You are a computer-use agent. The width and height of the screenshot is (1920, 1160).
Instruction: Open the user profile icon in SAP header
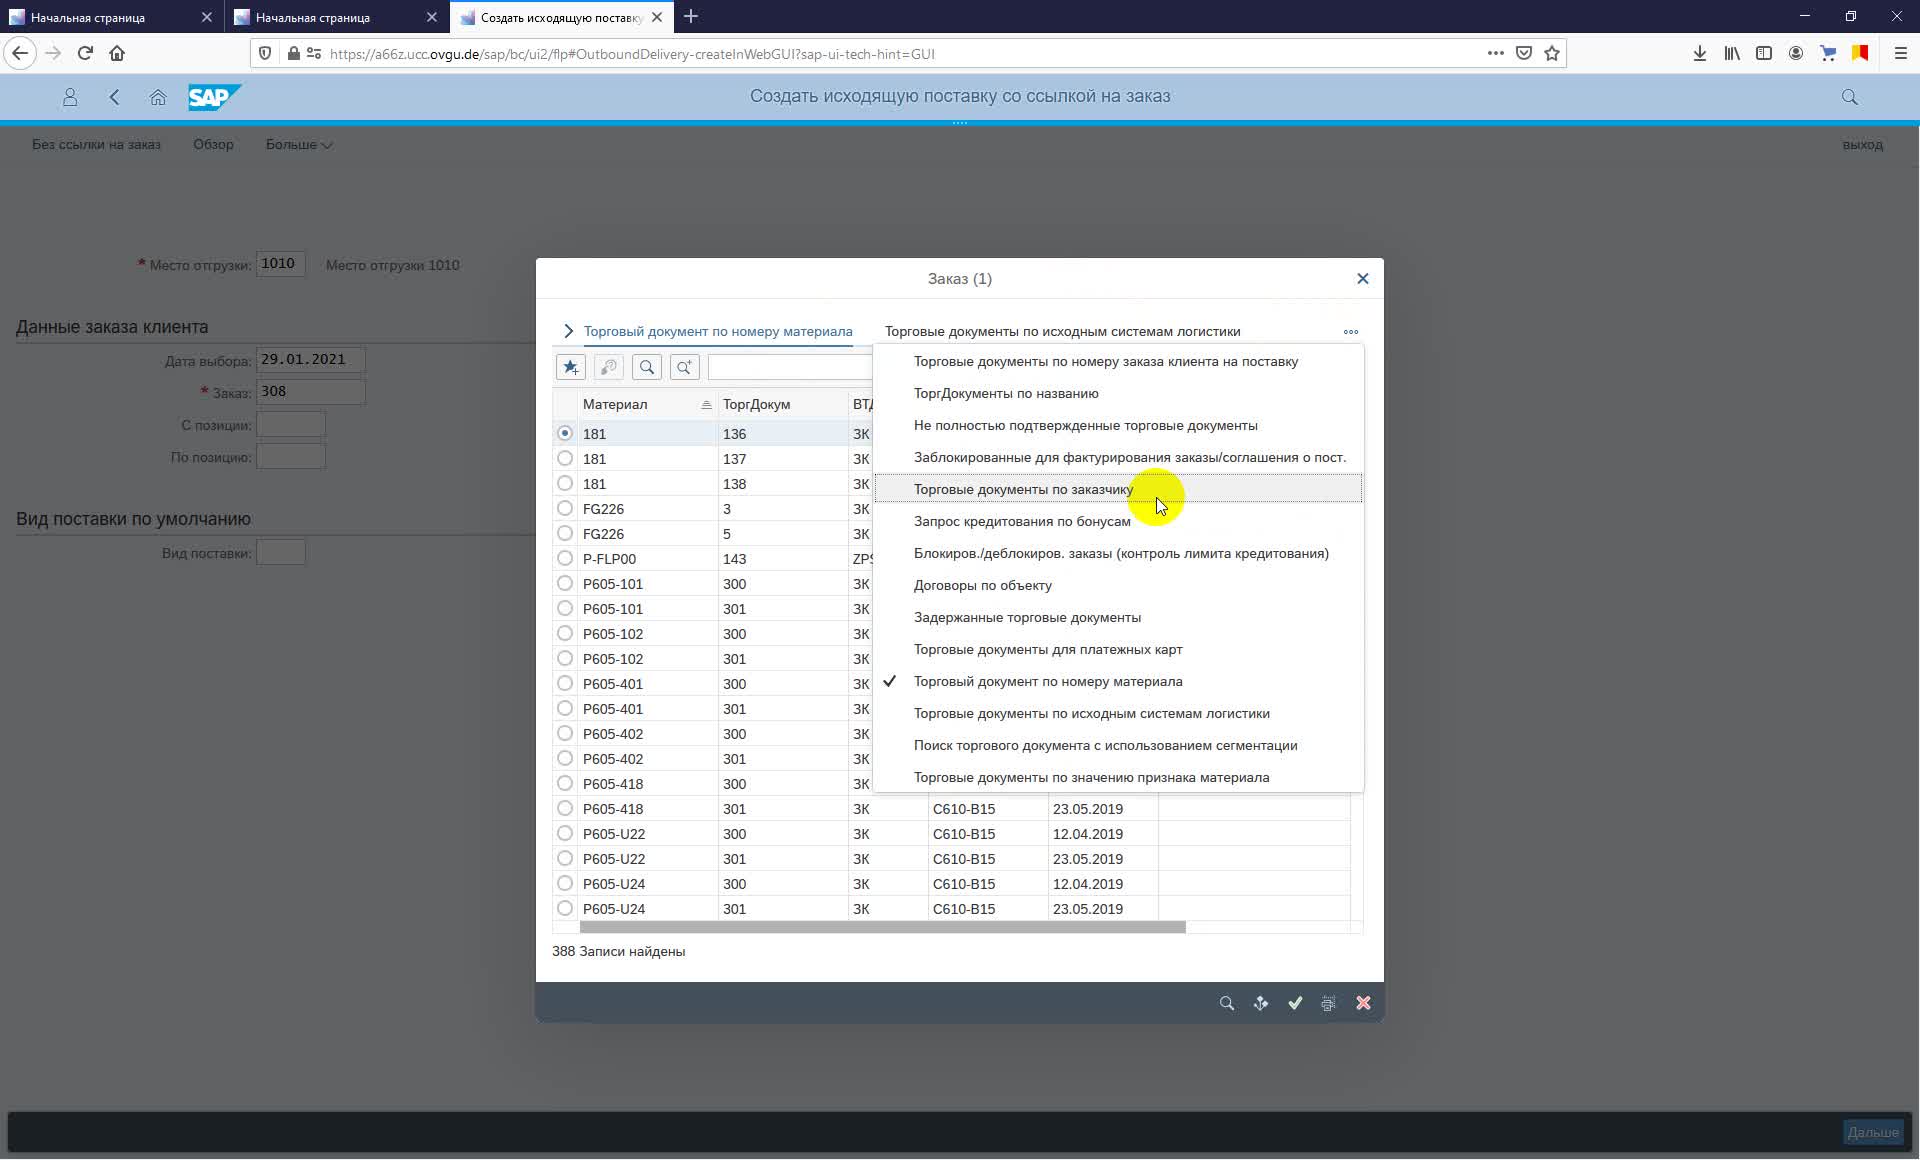pyautogui.click(x=70, y=97)
